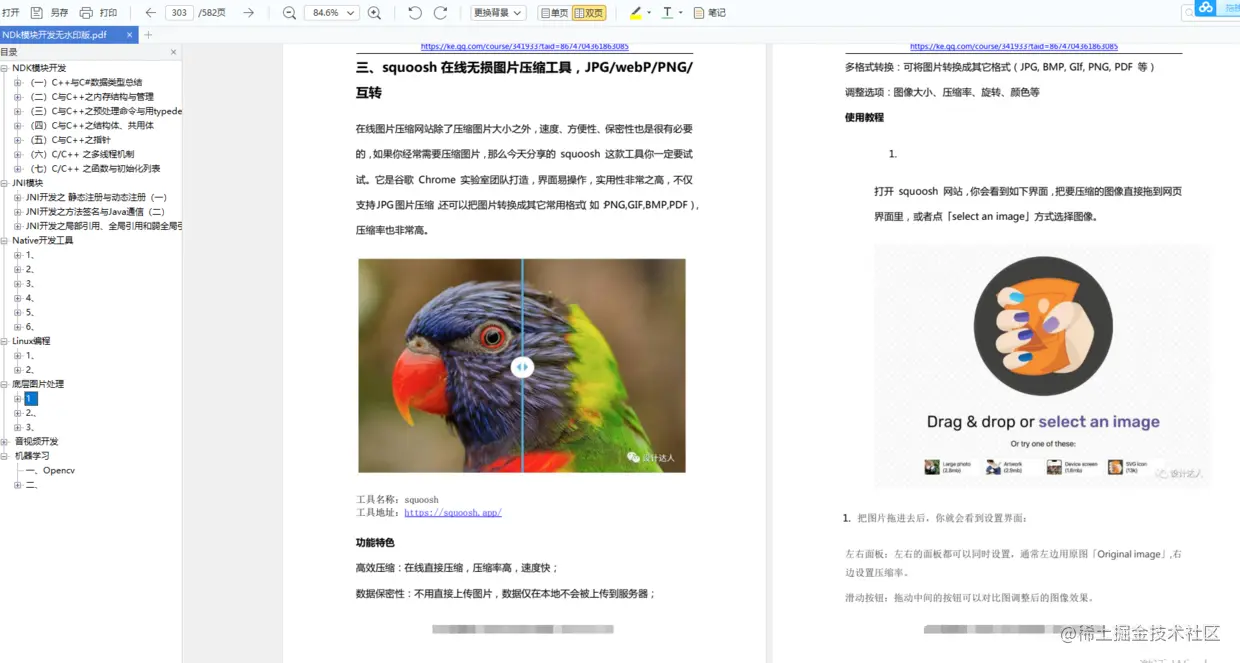Go to the previous page arrow
The height and width of the screenshot is (663, 1240).
151,13
